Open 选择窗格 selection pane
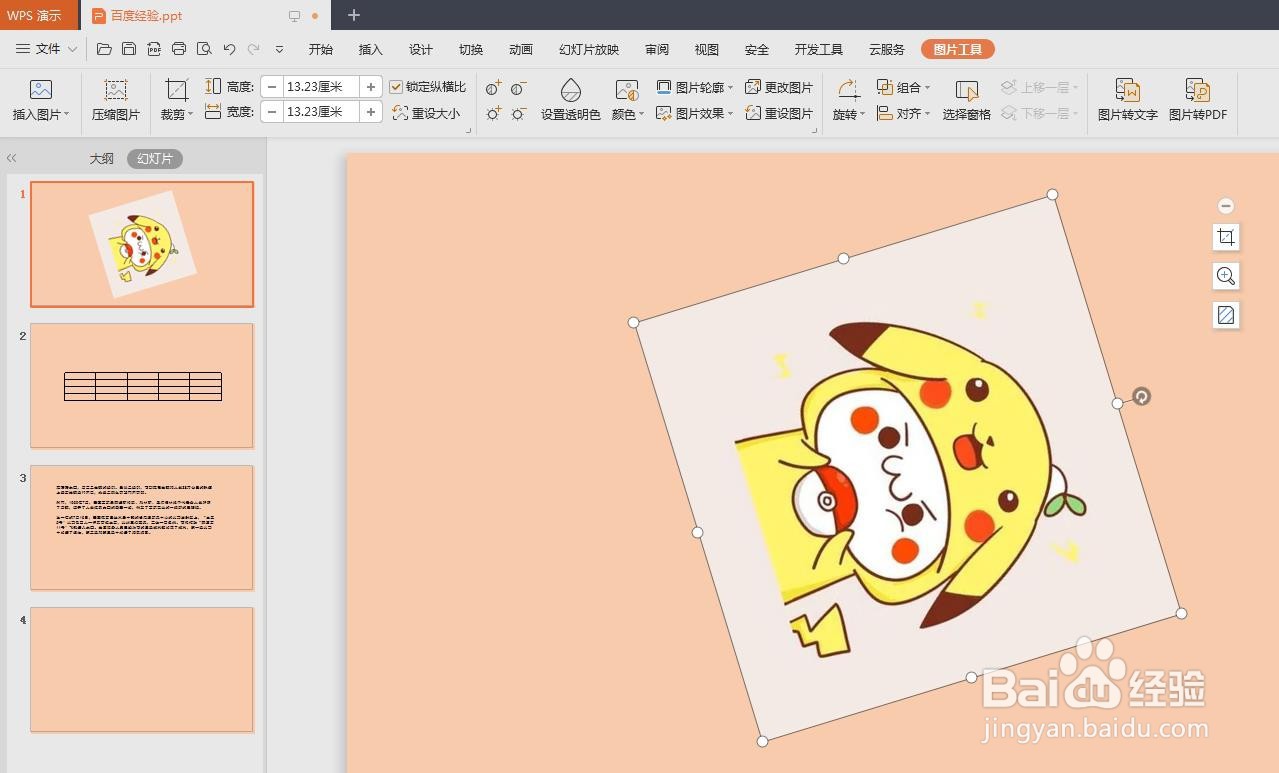This screenshot has width=1279, height=773. 966,100
